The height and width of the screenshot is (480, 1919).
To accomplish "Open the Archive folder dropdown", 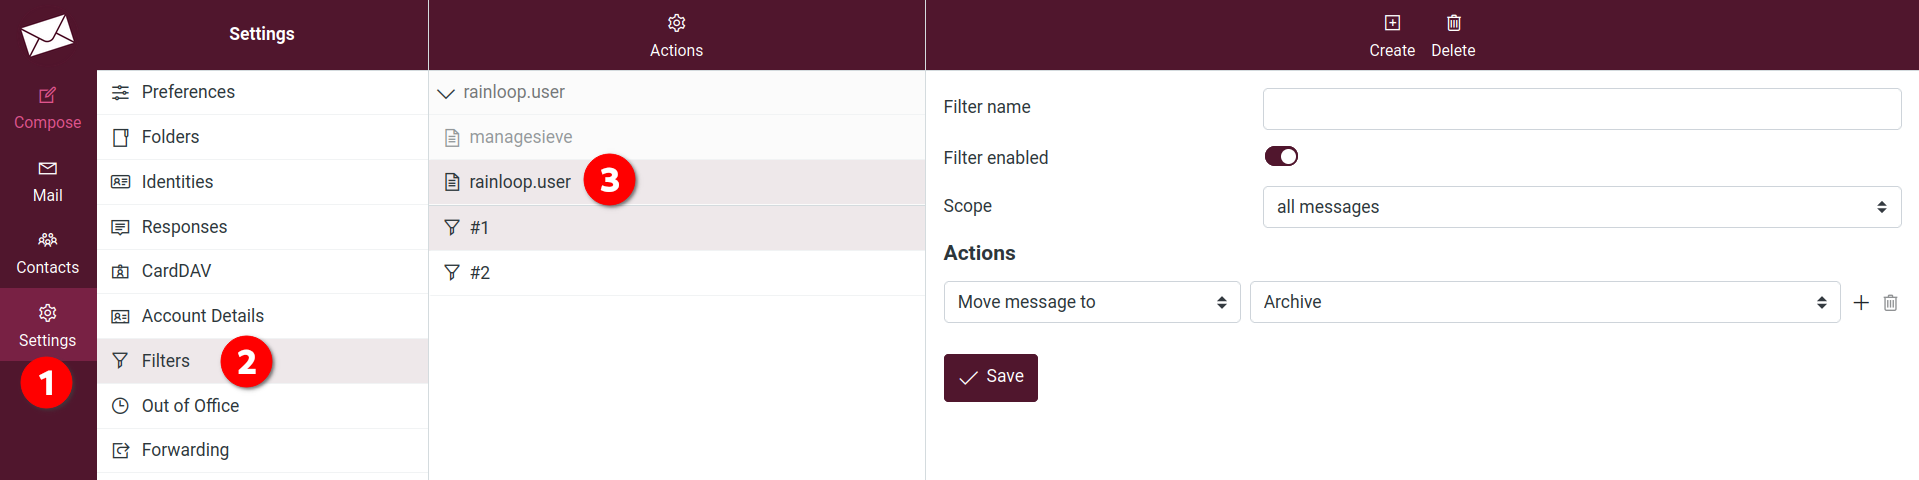I will [x=1544, y=302].
